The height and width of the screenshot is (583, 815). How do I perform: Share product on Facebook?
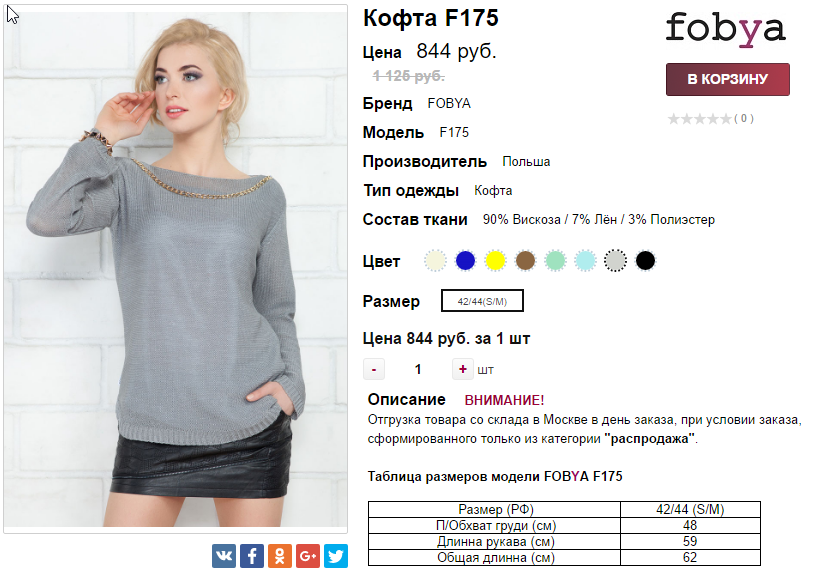click(x=252, y=555)
